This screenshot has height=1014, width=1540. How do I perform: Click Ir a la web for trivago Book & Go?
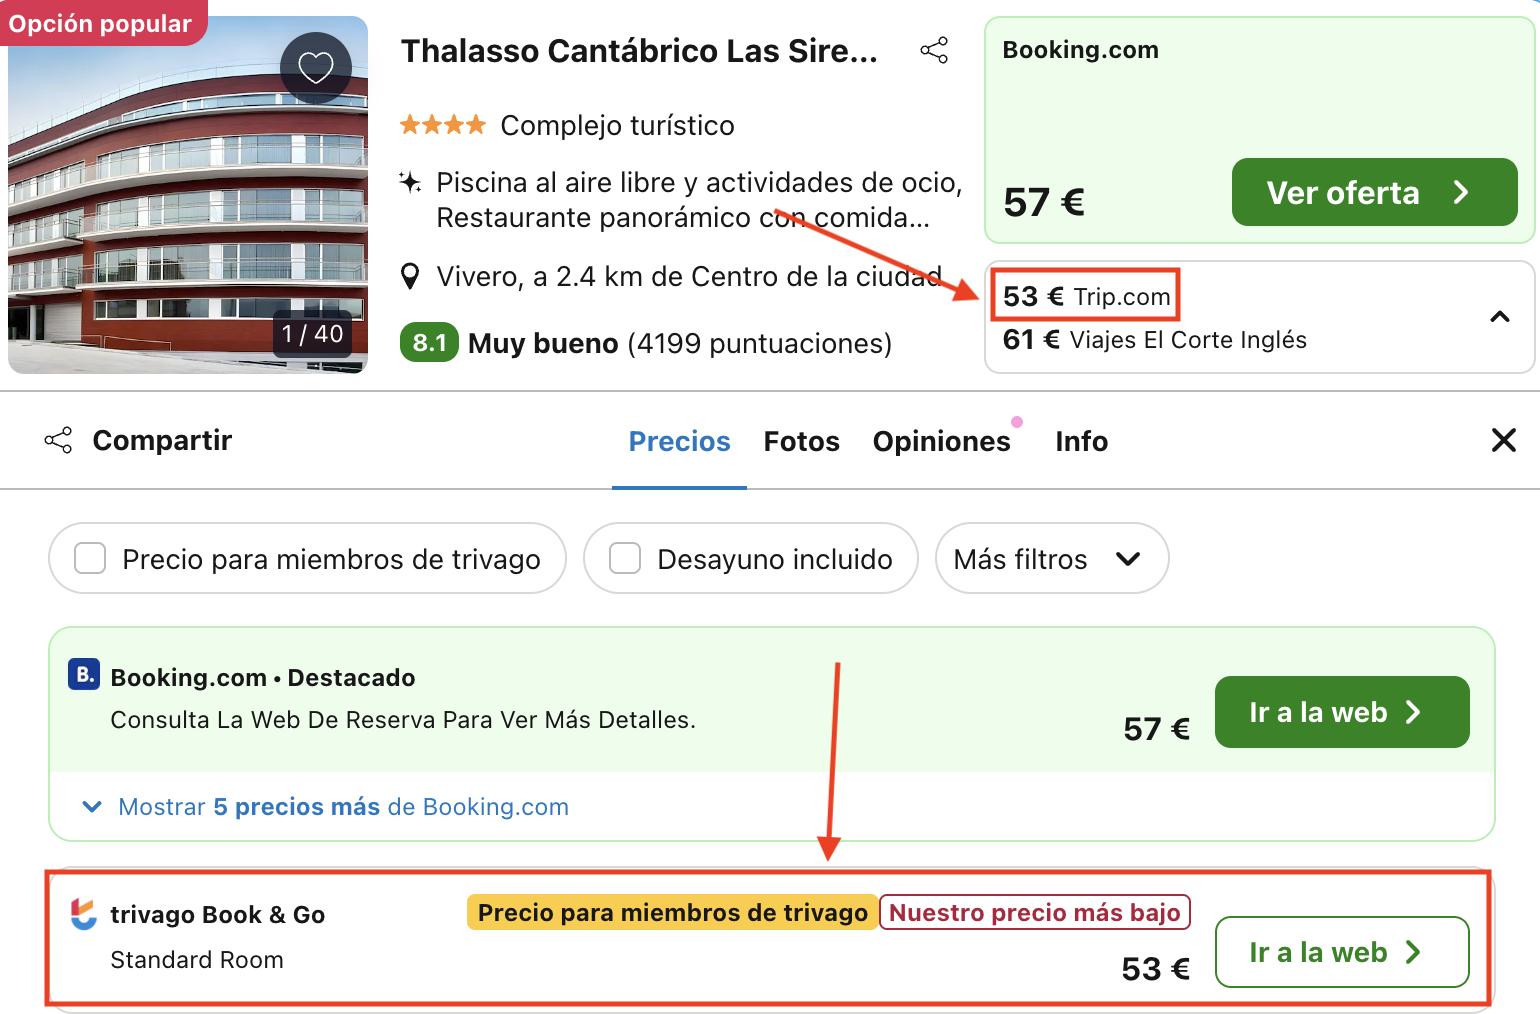(1341, 952)
